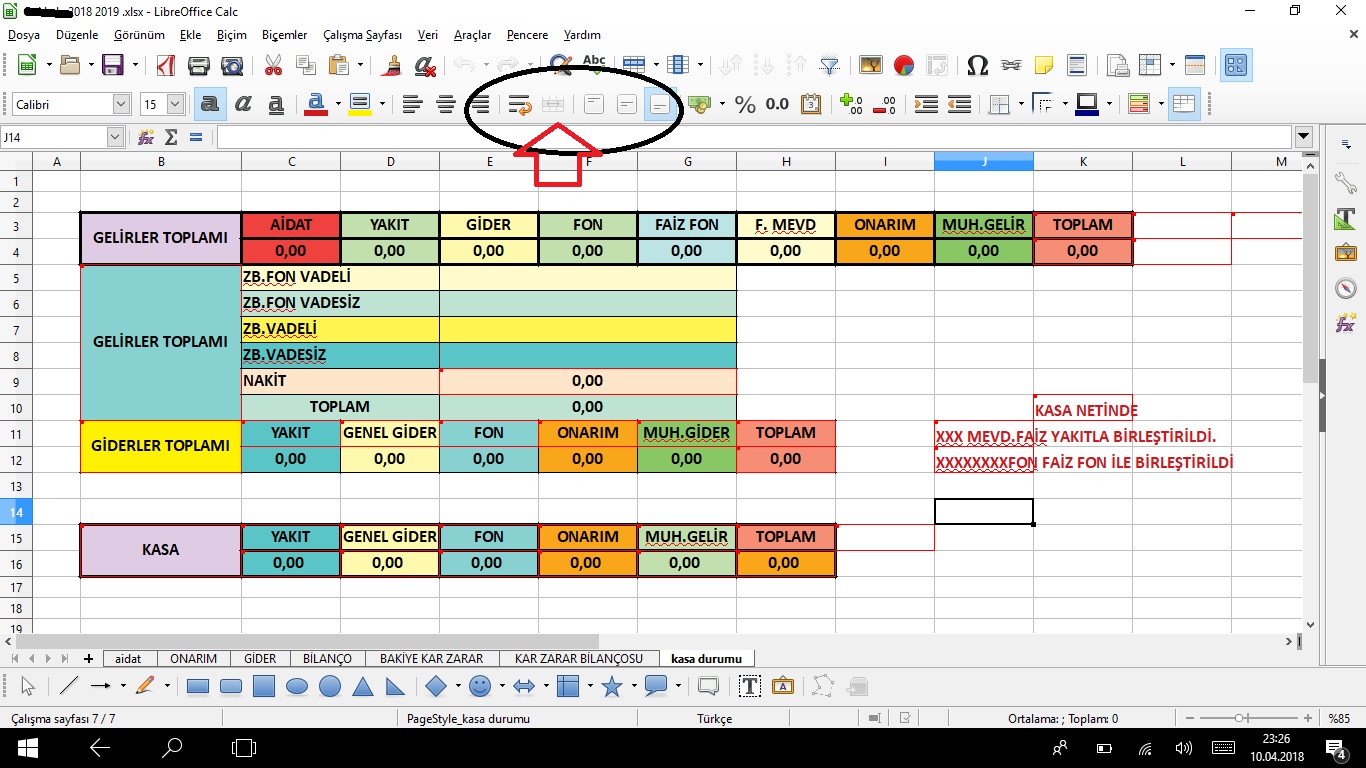Image resolution: width=1366 pixels, height=768 pixels.
Task: Open font color dropdown arrow
Action: 338,104
